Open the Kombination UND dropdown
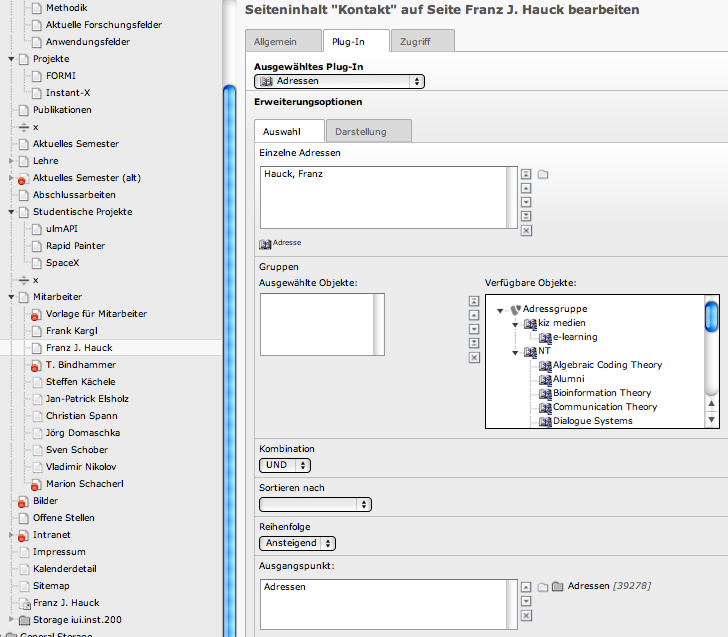The image size is (728, 637). (x=285, y=465)
